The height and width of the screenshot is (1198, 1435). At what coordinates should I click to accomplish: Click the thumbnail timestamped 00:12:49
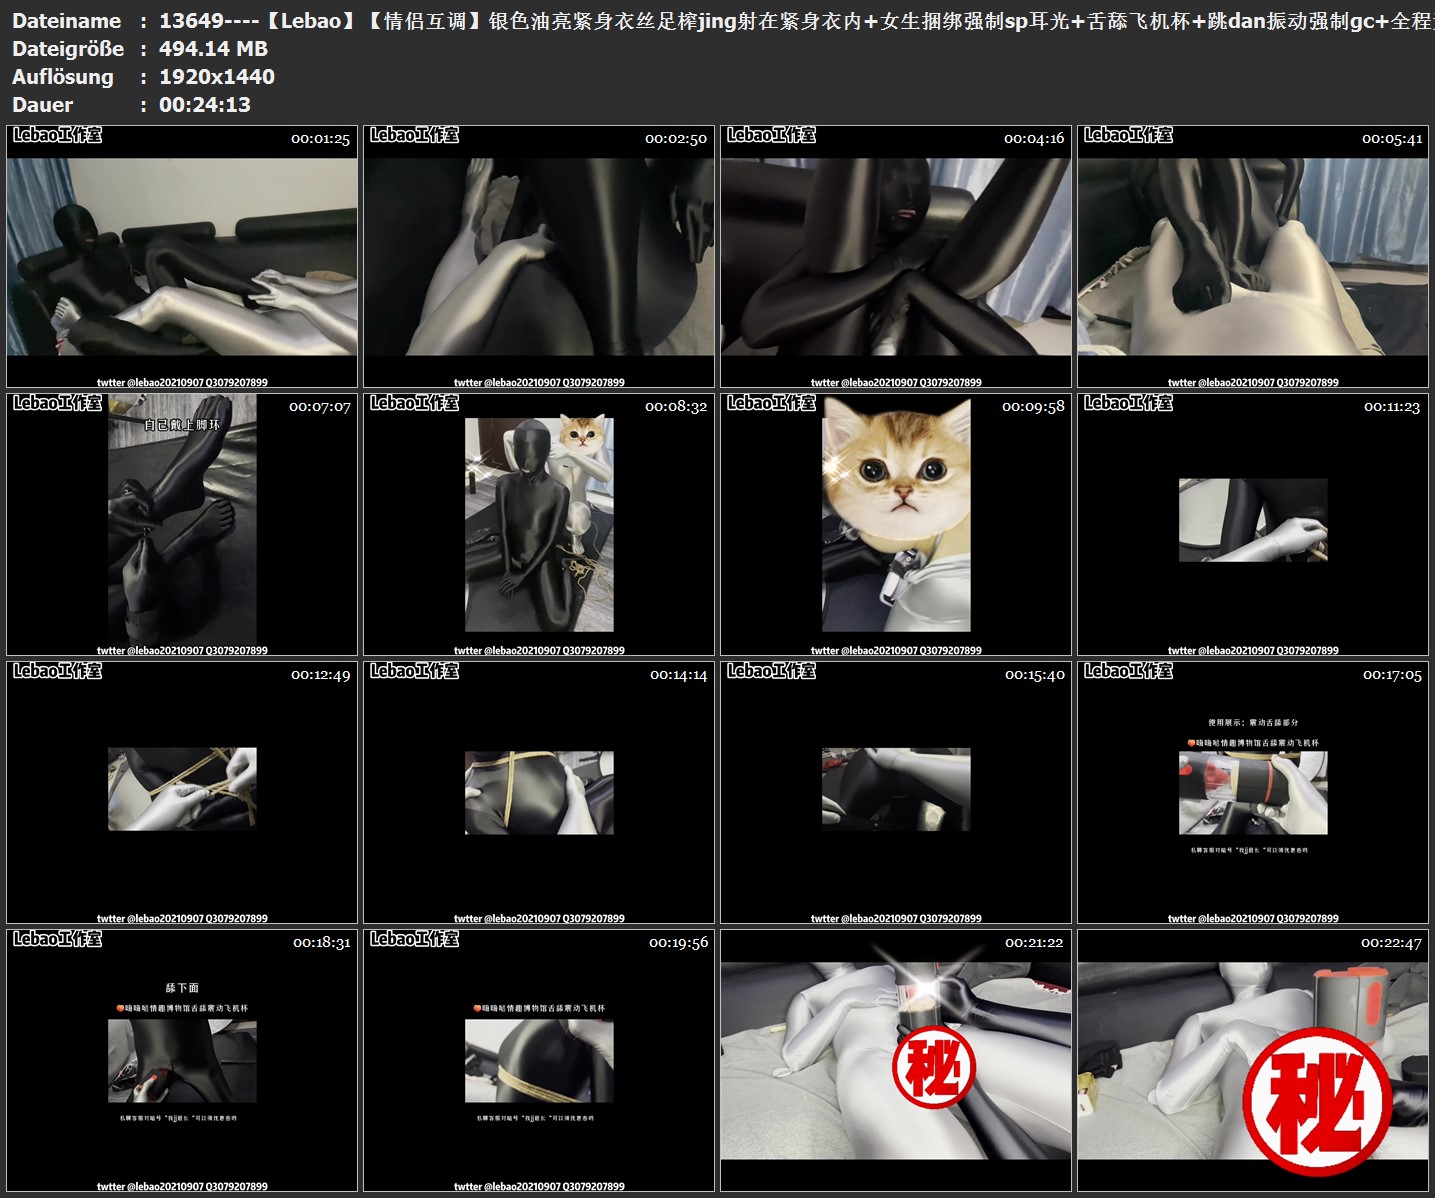click(182, 790)
